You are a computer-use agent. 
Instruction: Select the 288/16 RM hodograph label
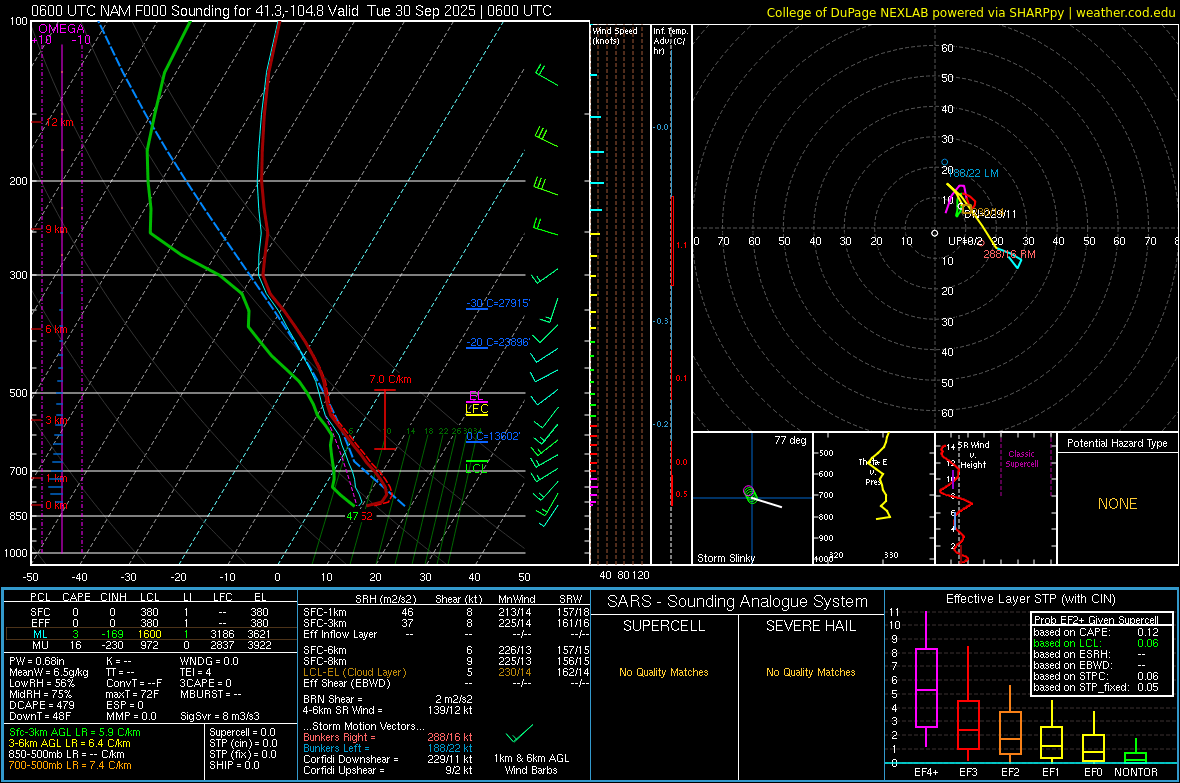click(x=1009, y=254)
